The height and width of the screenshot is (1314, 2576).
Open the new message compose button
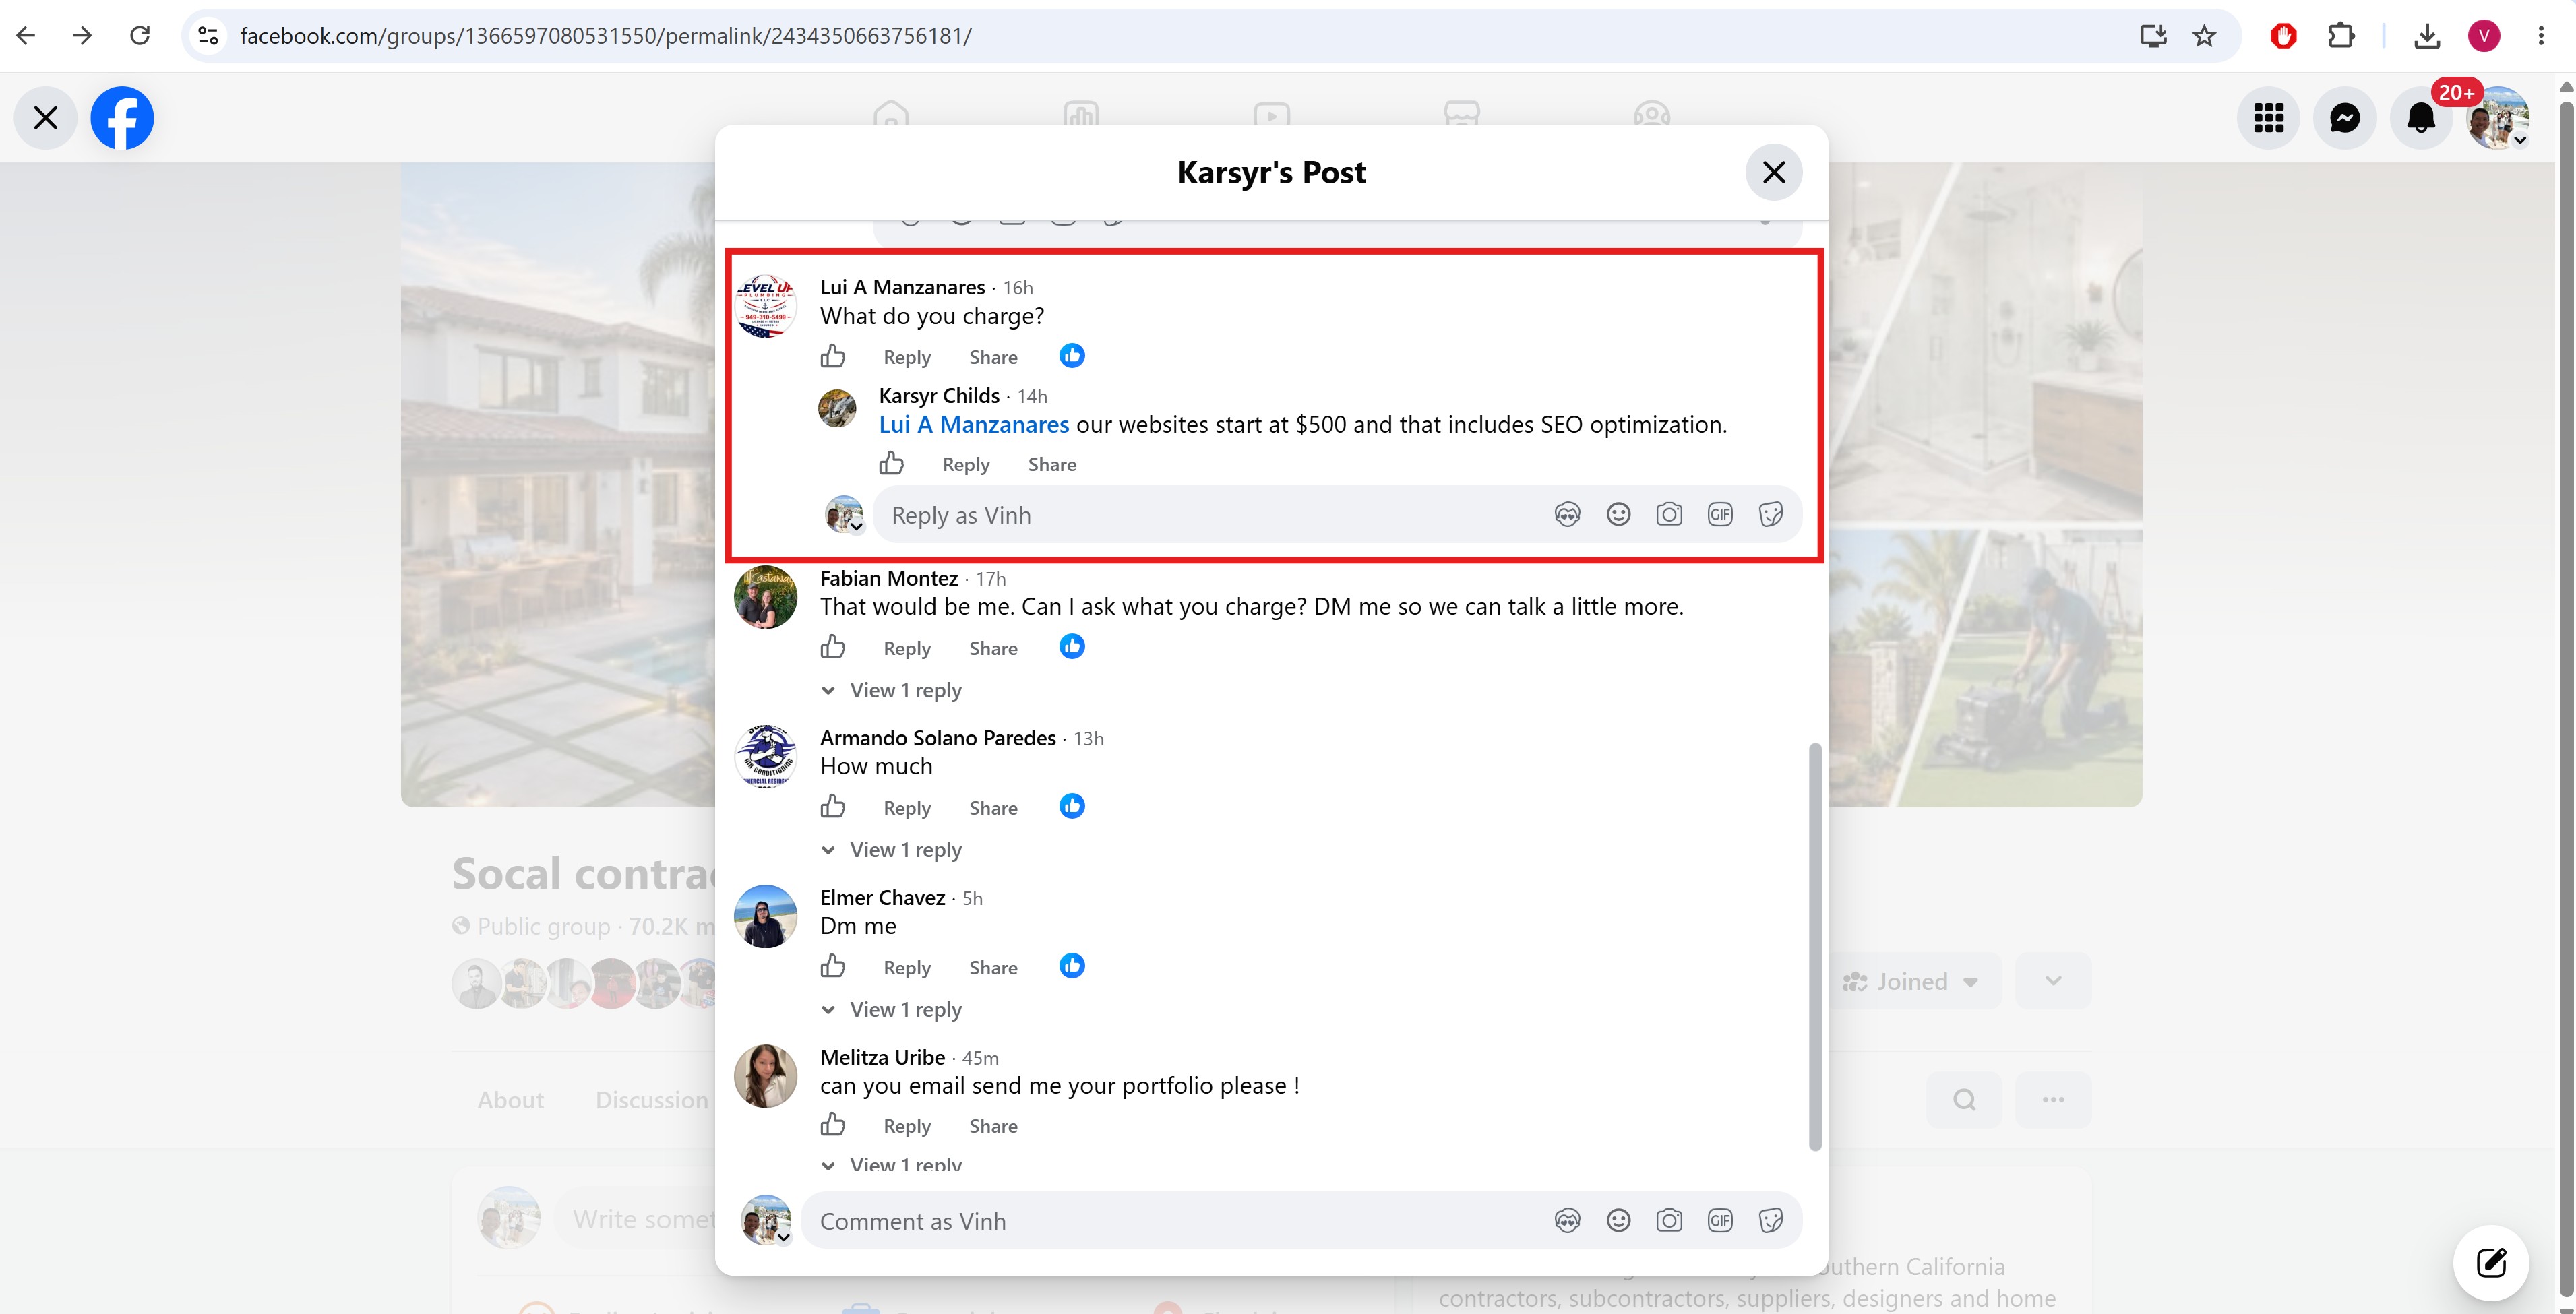[x=2491, y=1263]
